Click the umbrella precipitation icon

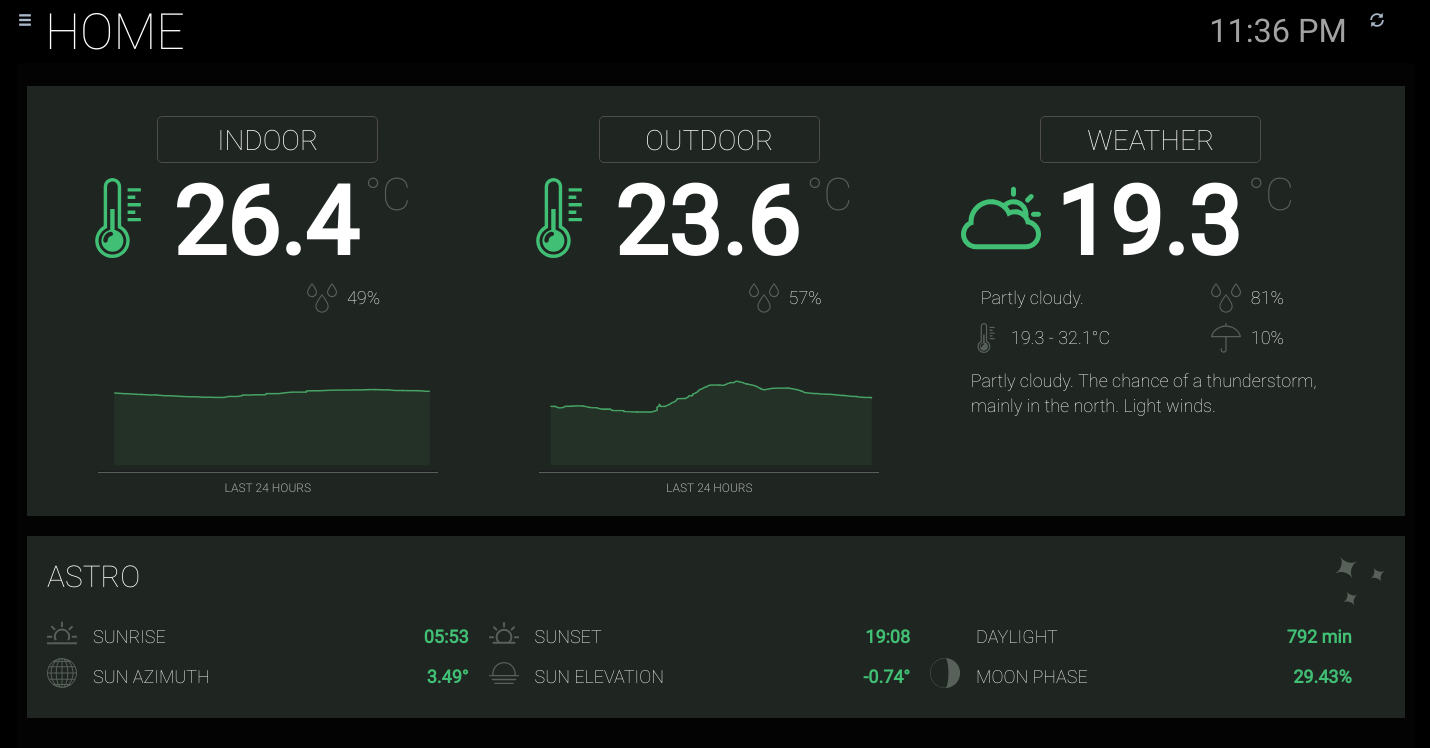click(x=1226, y=339)
